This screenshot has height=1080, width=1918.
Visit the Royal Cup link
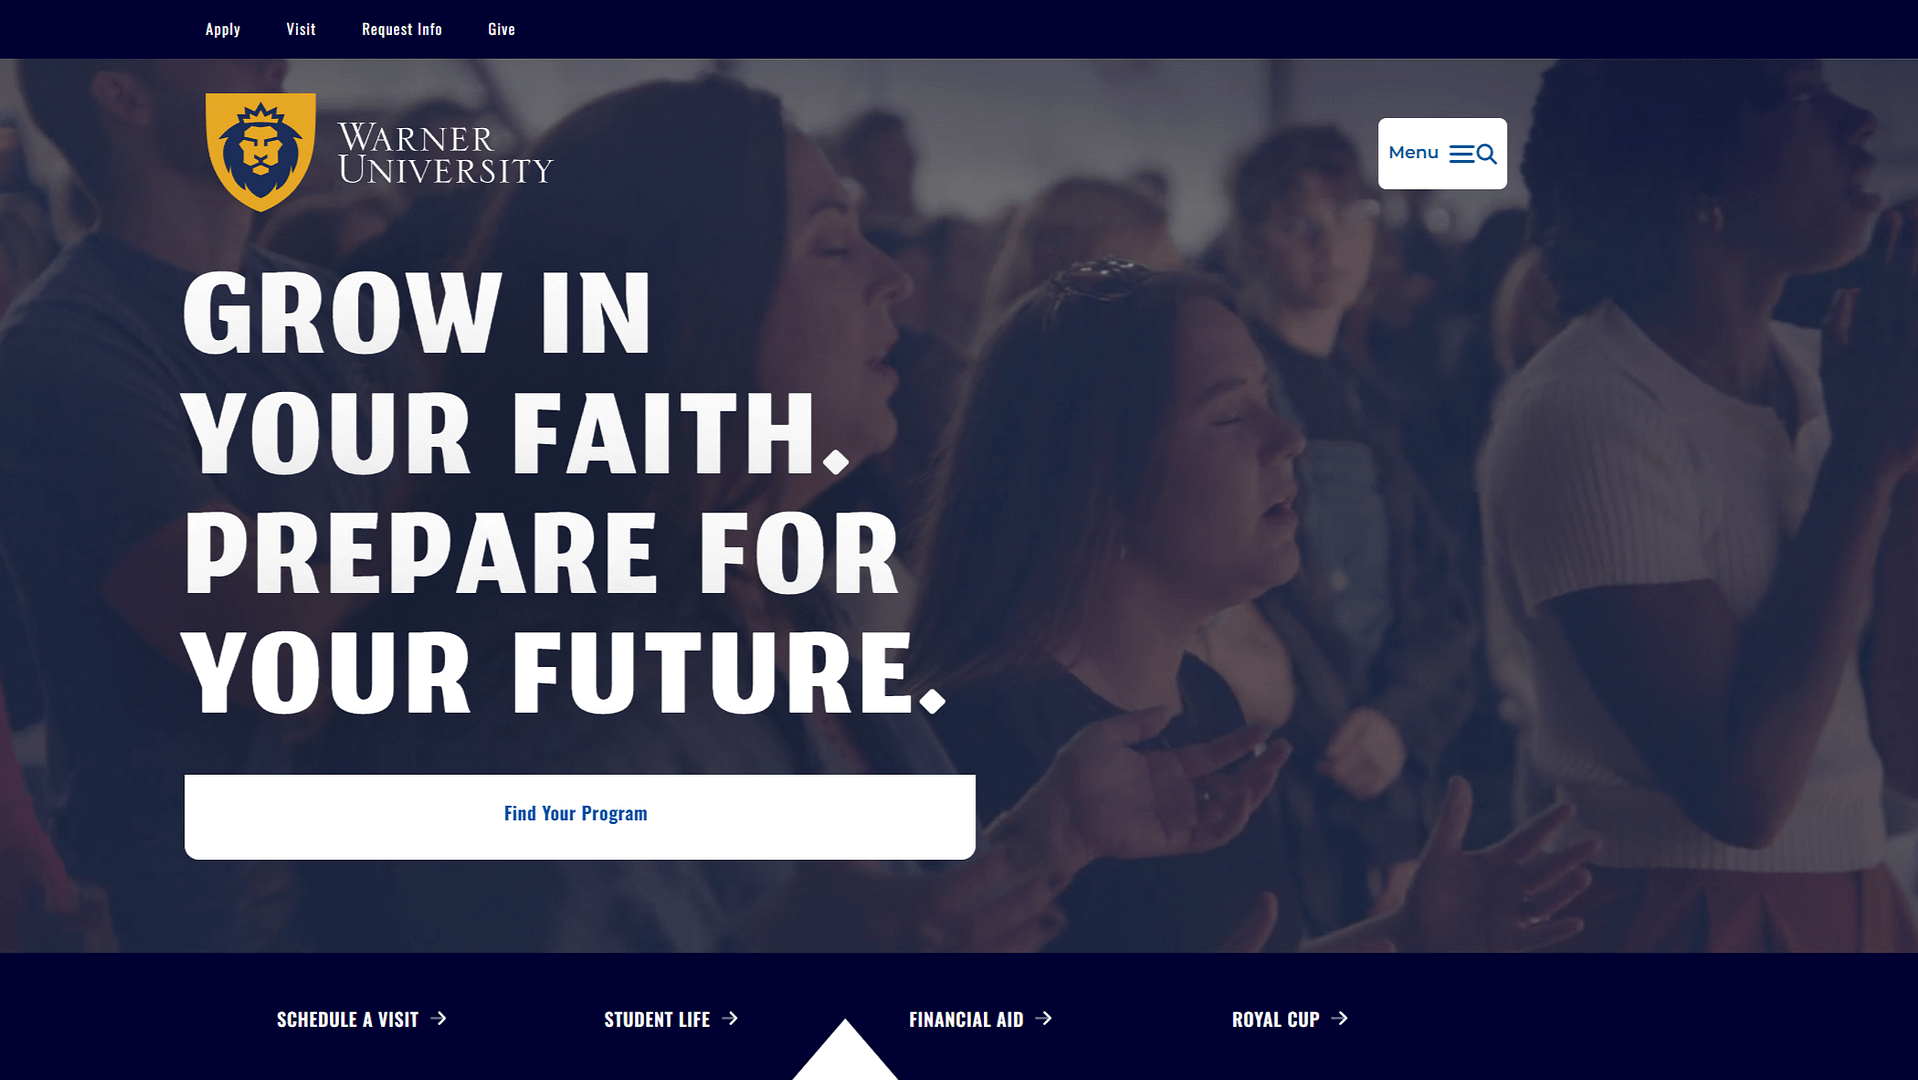click(1276, 1019)
